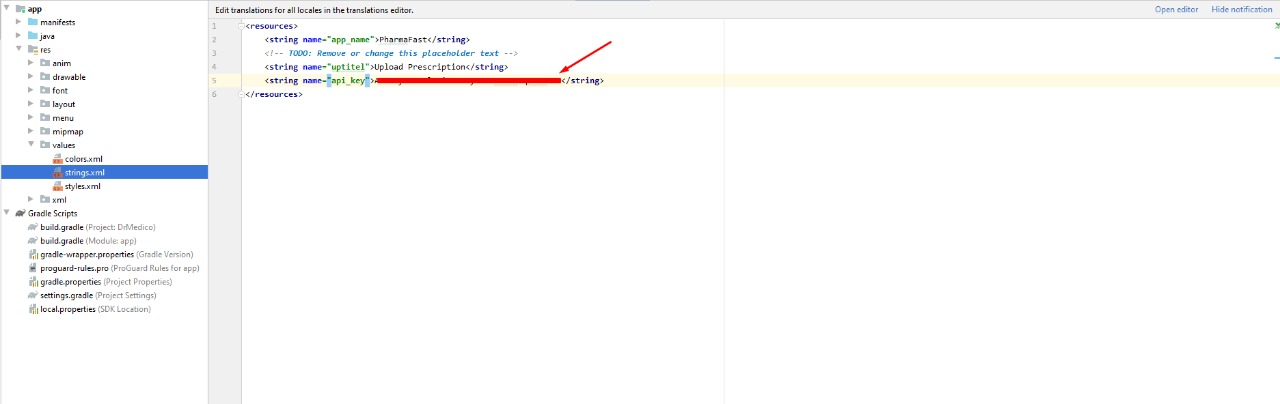Collapse the Gradle Scripts node arrow
Viewport: 1280px width, 404px height.
coord(7,214)
